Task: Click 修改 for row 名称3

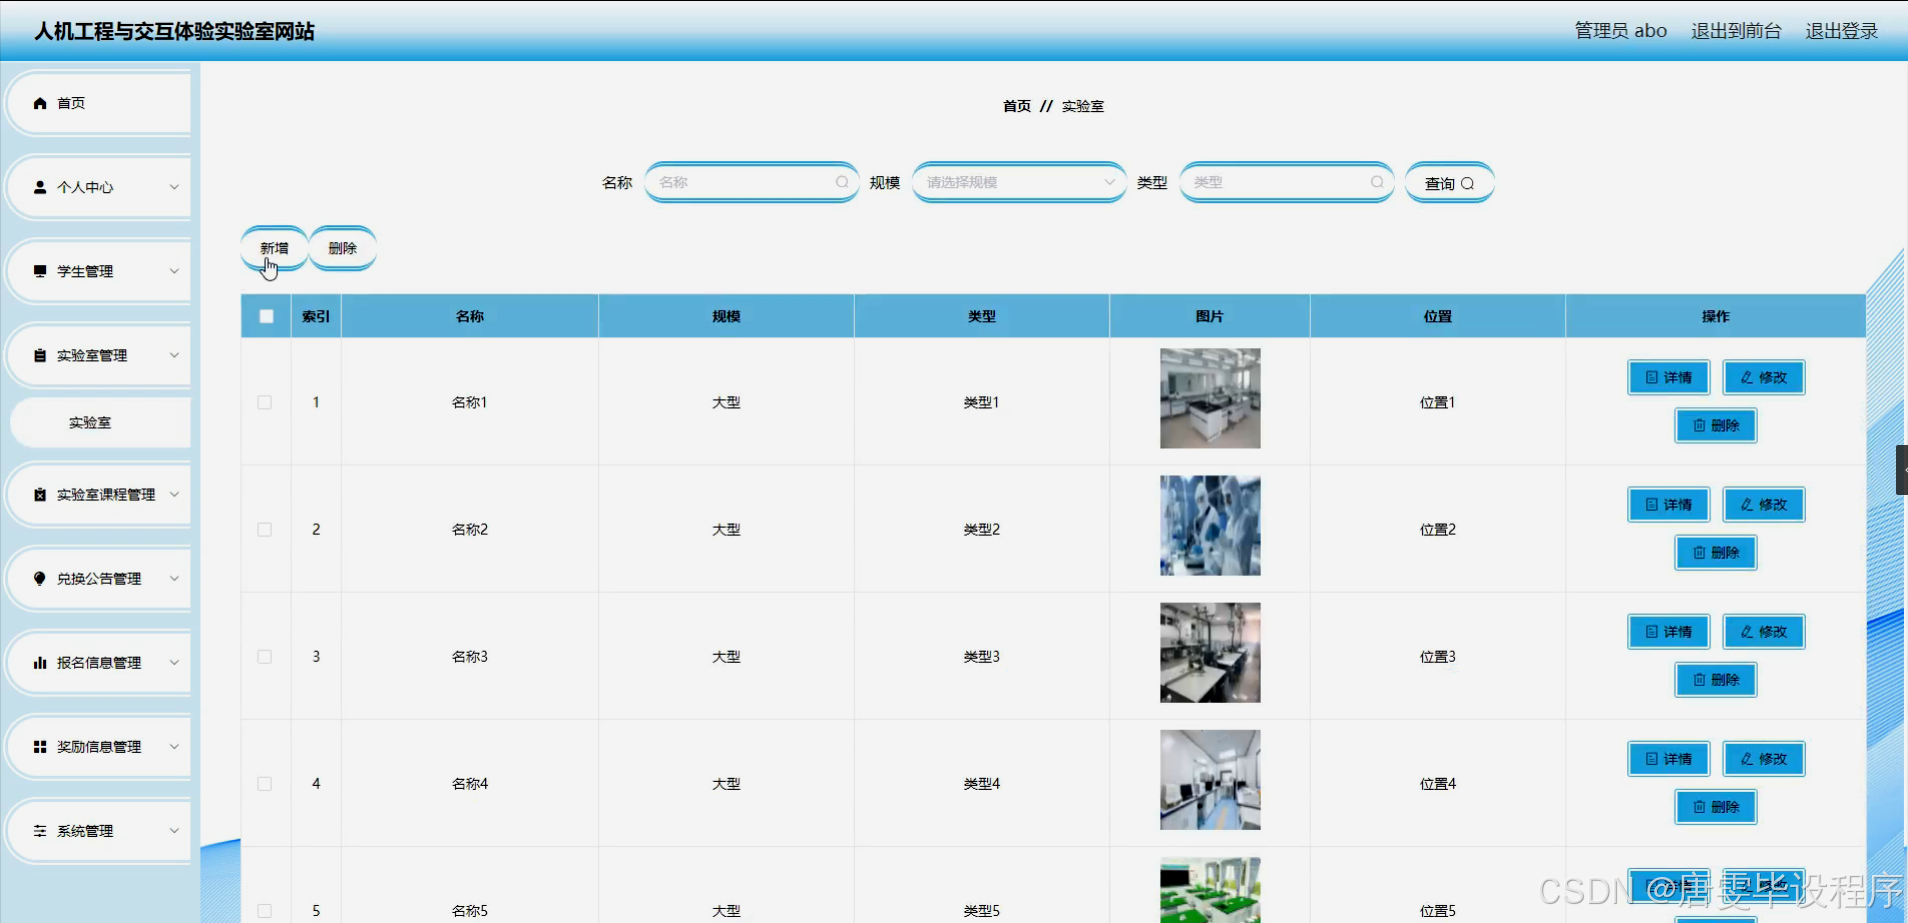Action: pos(1764,631)
